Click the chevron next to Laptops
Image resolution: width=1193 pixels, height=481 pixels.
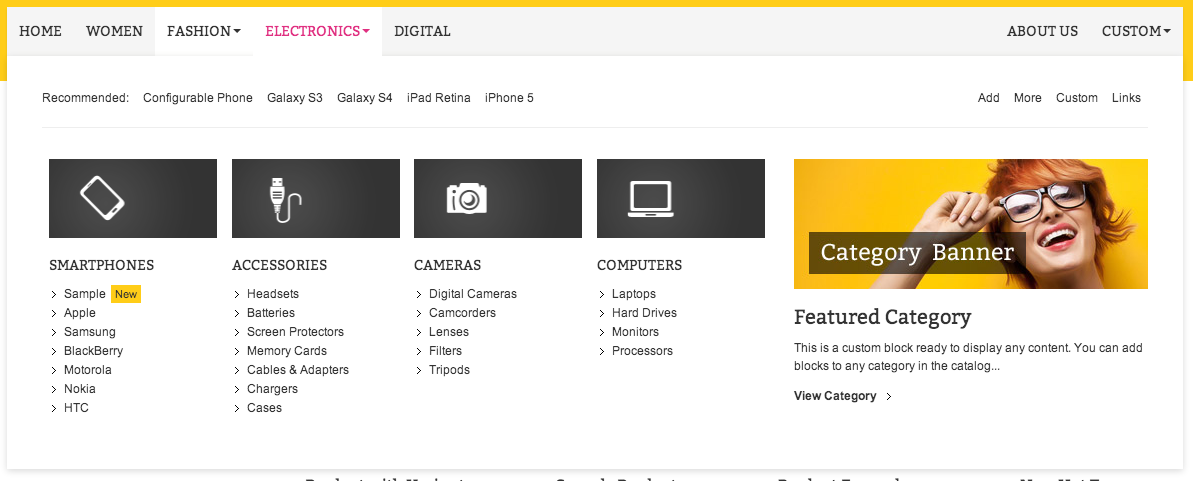click(602, 295)
